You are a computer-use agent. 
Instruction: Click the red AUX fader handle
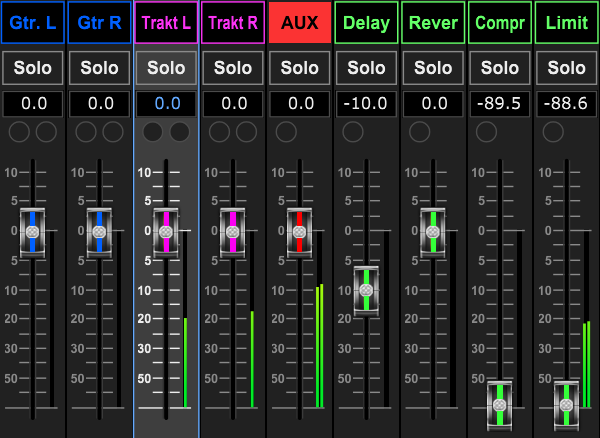point(300,232)
